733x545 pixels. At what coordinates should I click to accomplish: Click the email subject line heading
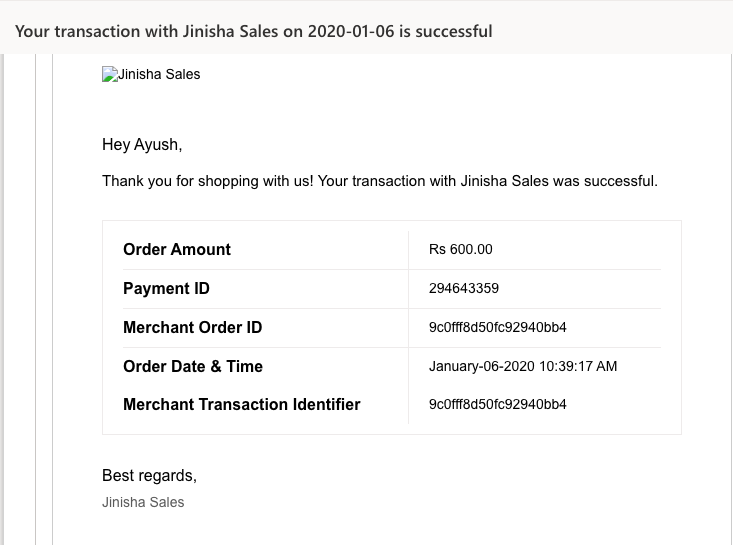coord(253,31)
